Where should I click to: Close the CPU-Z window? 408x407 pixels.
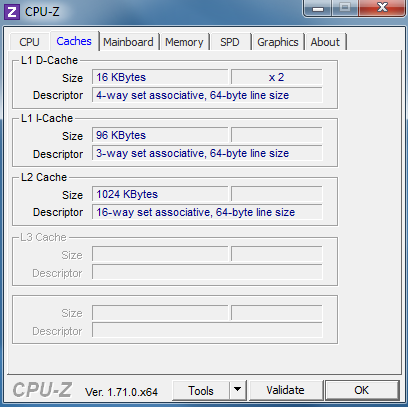pos(382,8)
